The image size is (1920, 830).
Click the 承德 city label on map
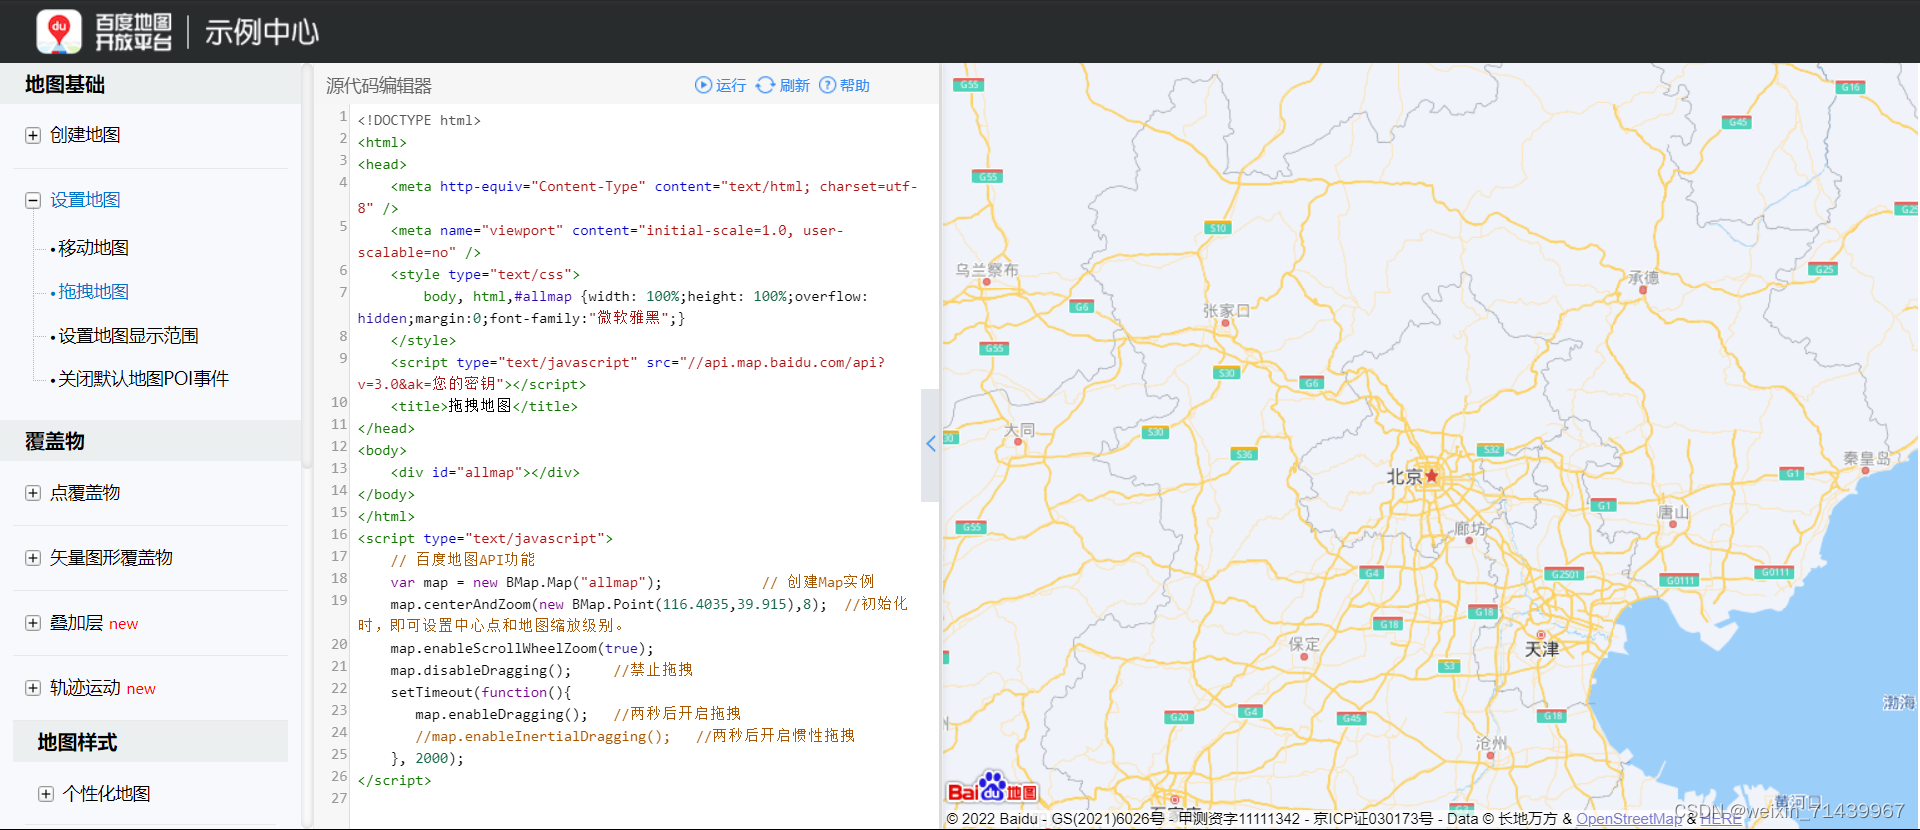click(x=1643, y=277)
